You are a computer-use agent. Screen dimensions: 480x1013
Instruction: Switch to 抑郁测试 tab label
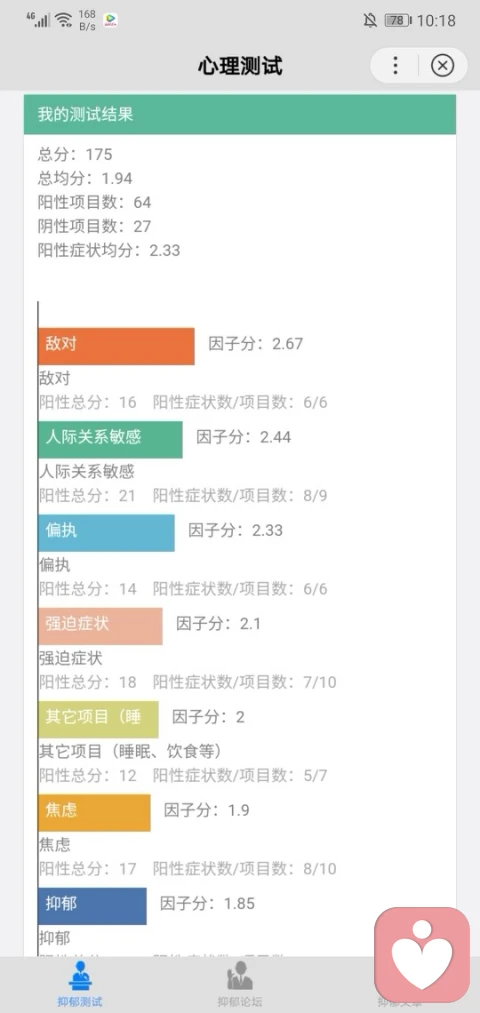pyautogui.click(x=80, y=1002)
